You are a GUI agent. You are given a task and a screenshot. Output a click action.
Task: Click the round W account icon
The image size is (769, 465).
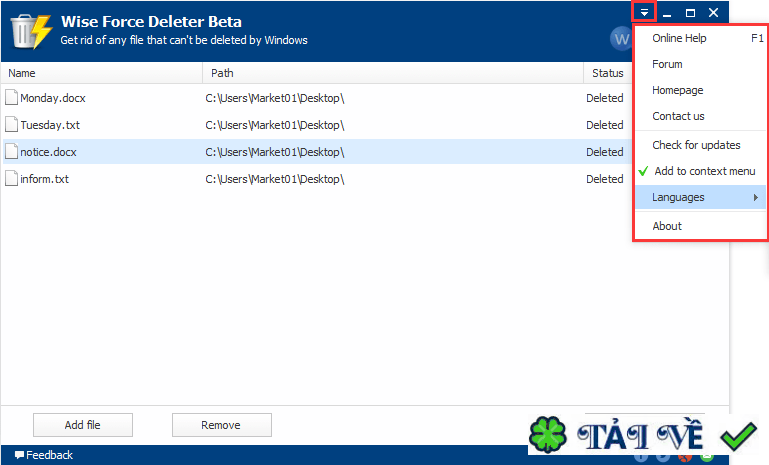(x=621, y=38)
